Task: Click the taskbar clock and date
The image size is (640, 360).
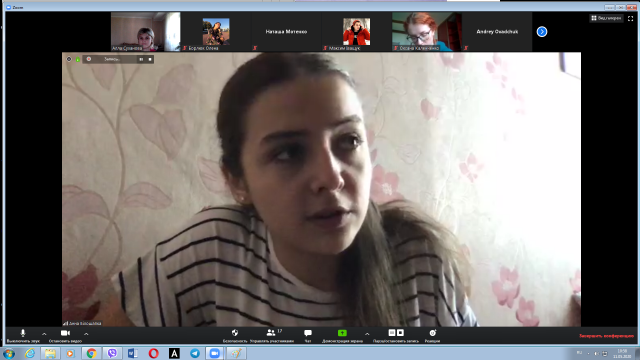Action: click(x=622, y=353)
